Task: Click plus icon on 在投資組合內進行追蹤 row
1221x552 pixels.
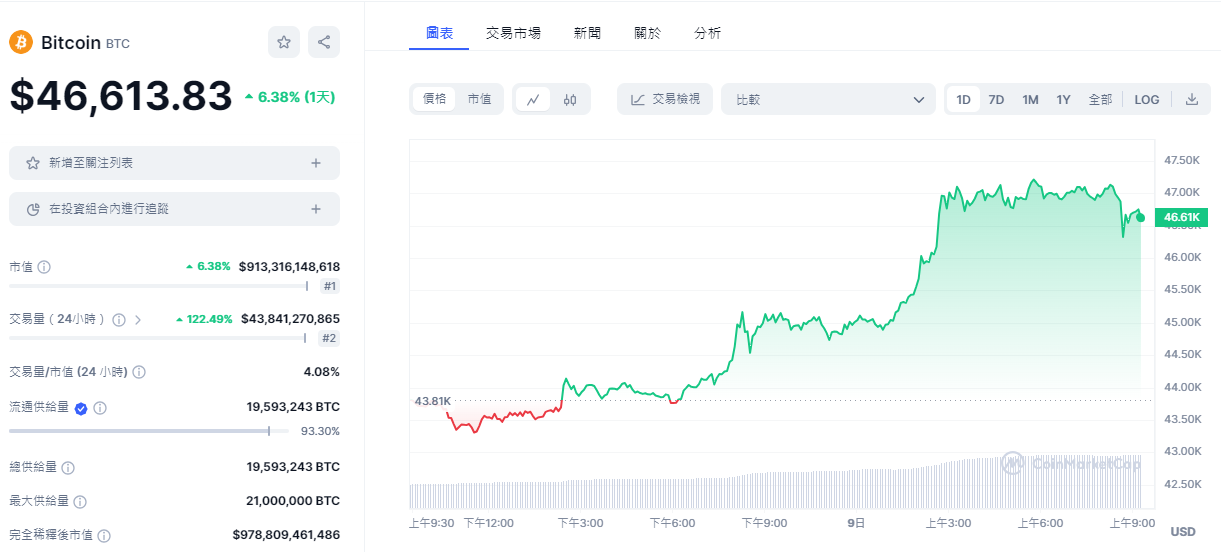Action: [x=316, y=209]
